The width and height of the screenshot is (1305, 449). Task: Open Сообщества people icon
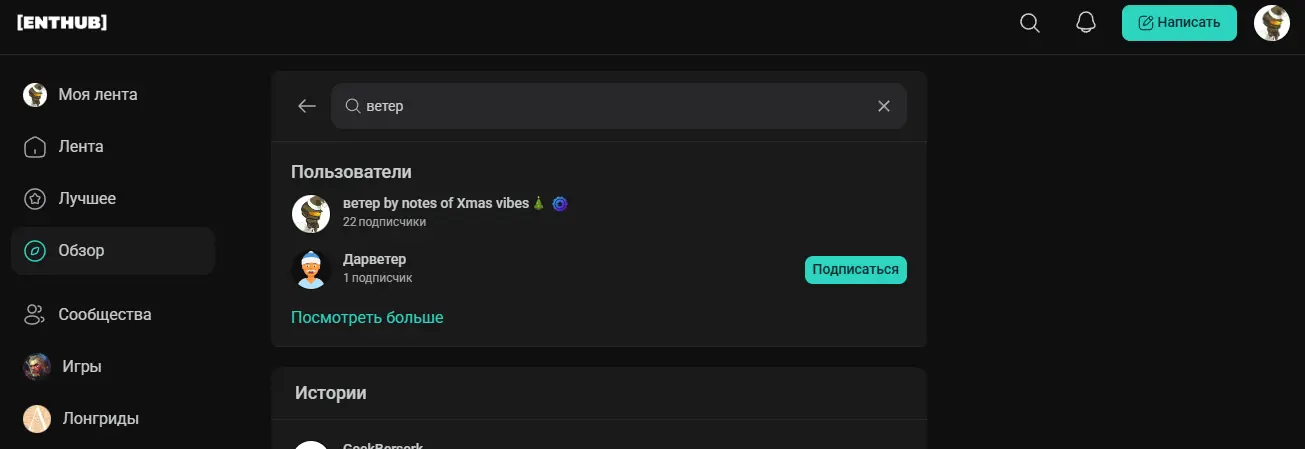(x=35, y=315)
